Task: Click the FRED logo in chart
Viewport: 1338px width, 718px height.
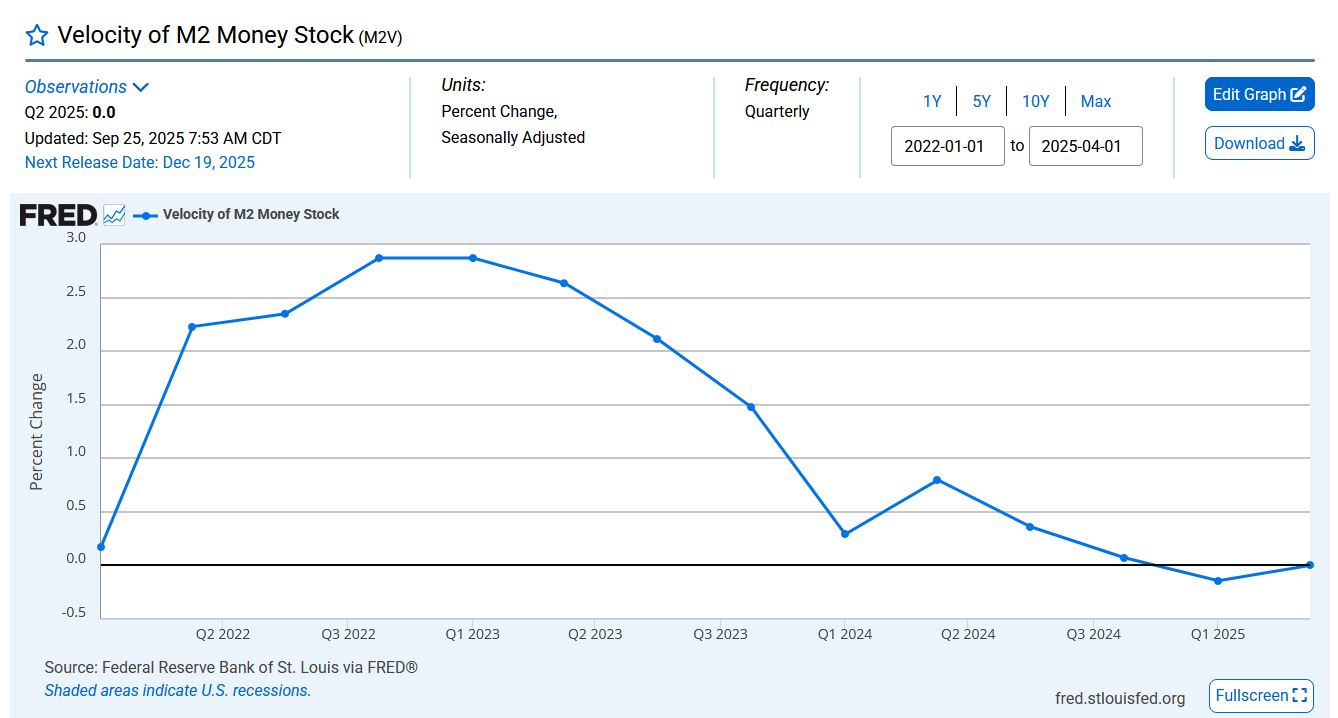Action: coord(58,215)
